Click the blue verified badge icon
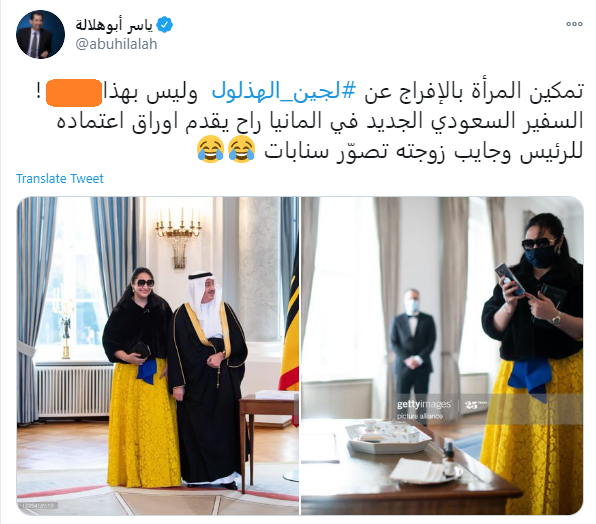The width and height of the screenshot is (596, 524). 165,25
